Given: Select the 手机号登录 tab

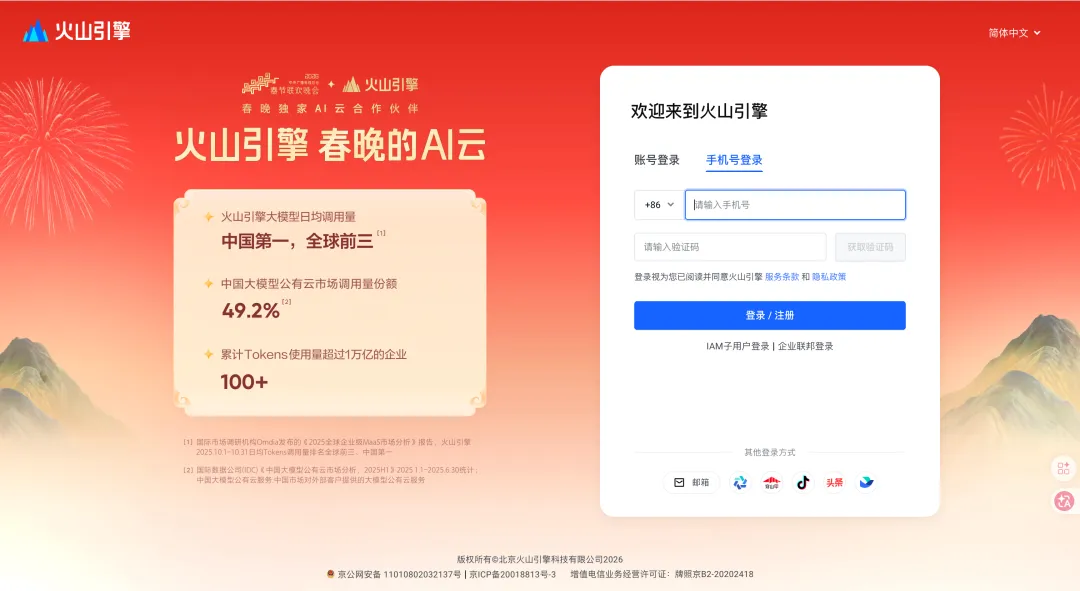Looking at the screenshot, I should tap(734, 160).
